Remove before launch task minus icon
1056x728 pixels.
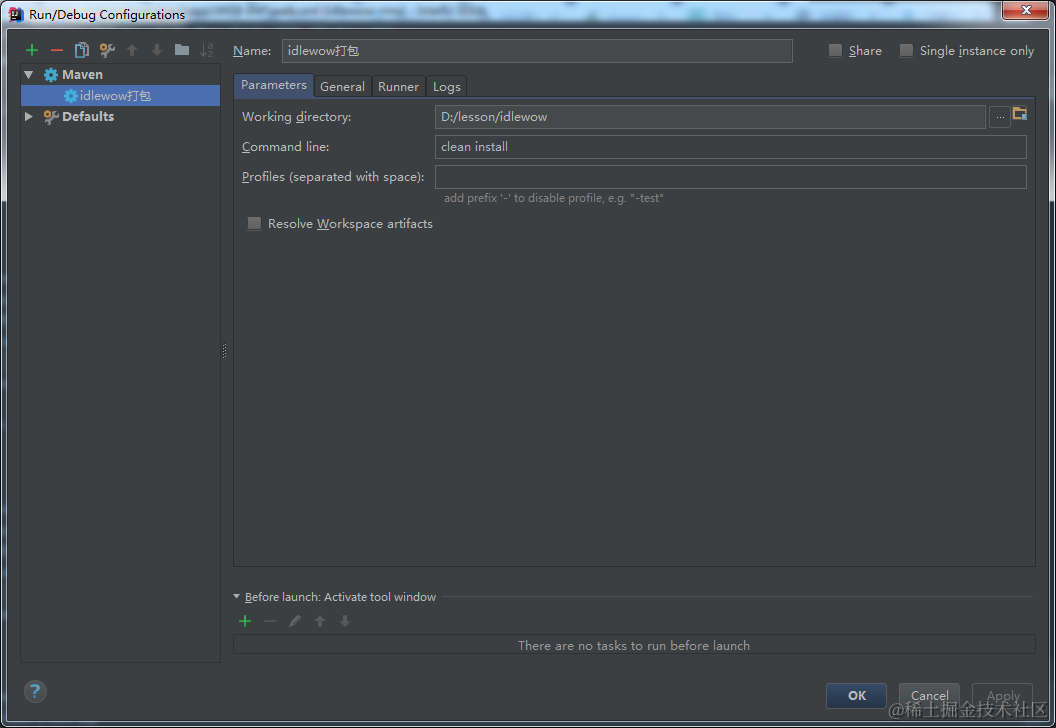[270, 621]
